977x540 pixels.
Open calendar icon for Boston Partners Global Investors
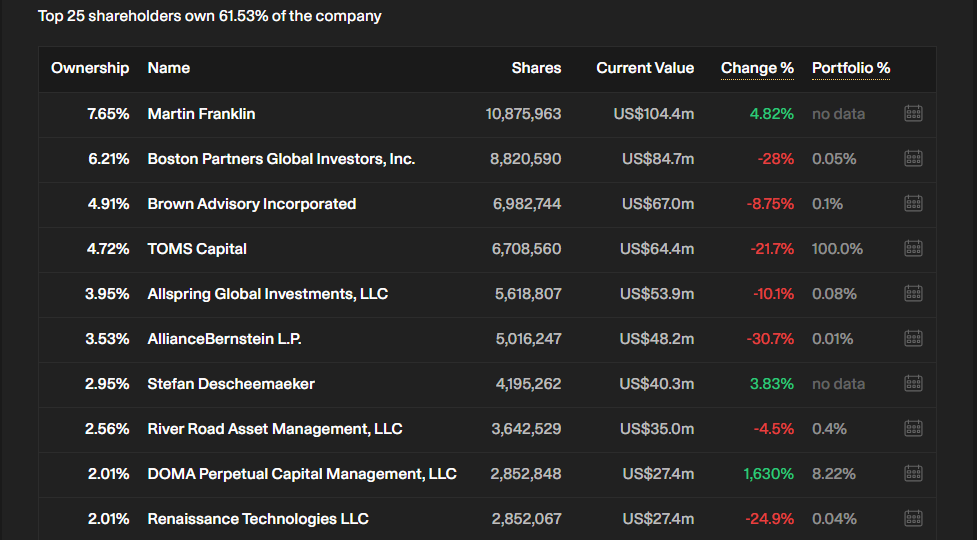pyautogui.click(x=912, y=159)
